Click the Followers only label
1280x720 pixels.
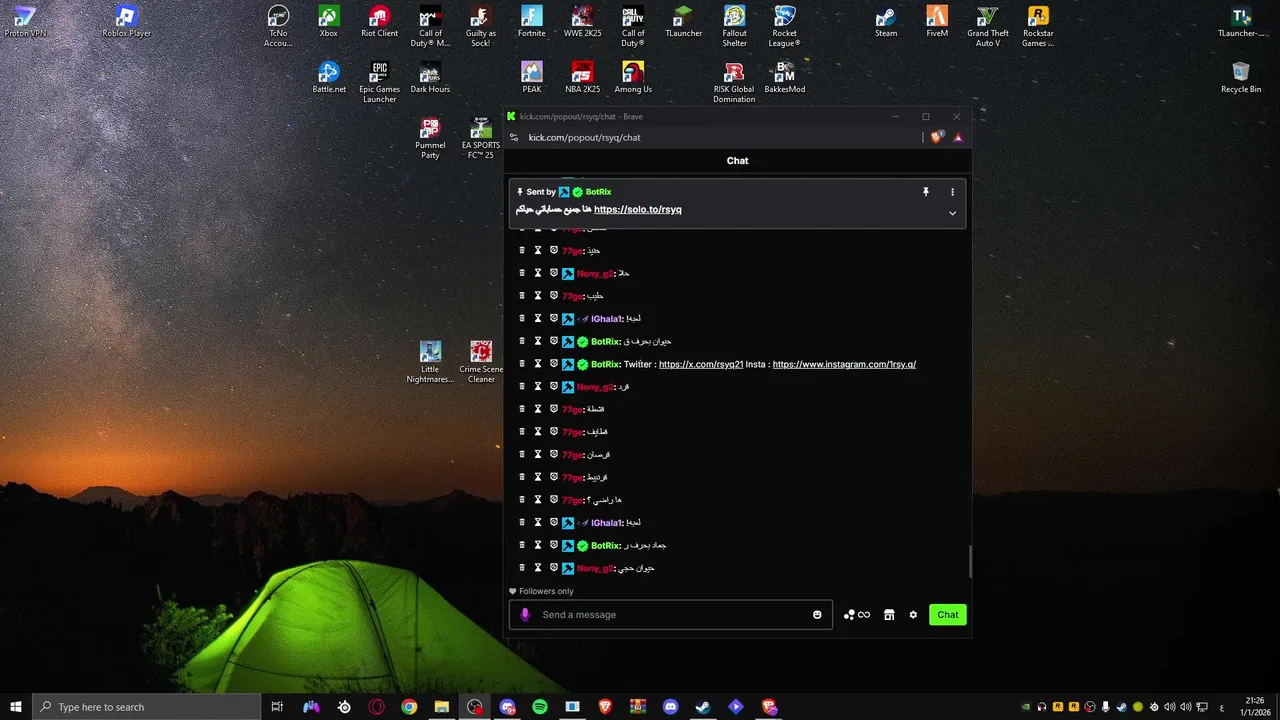(546, 591)
